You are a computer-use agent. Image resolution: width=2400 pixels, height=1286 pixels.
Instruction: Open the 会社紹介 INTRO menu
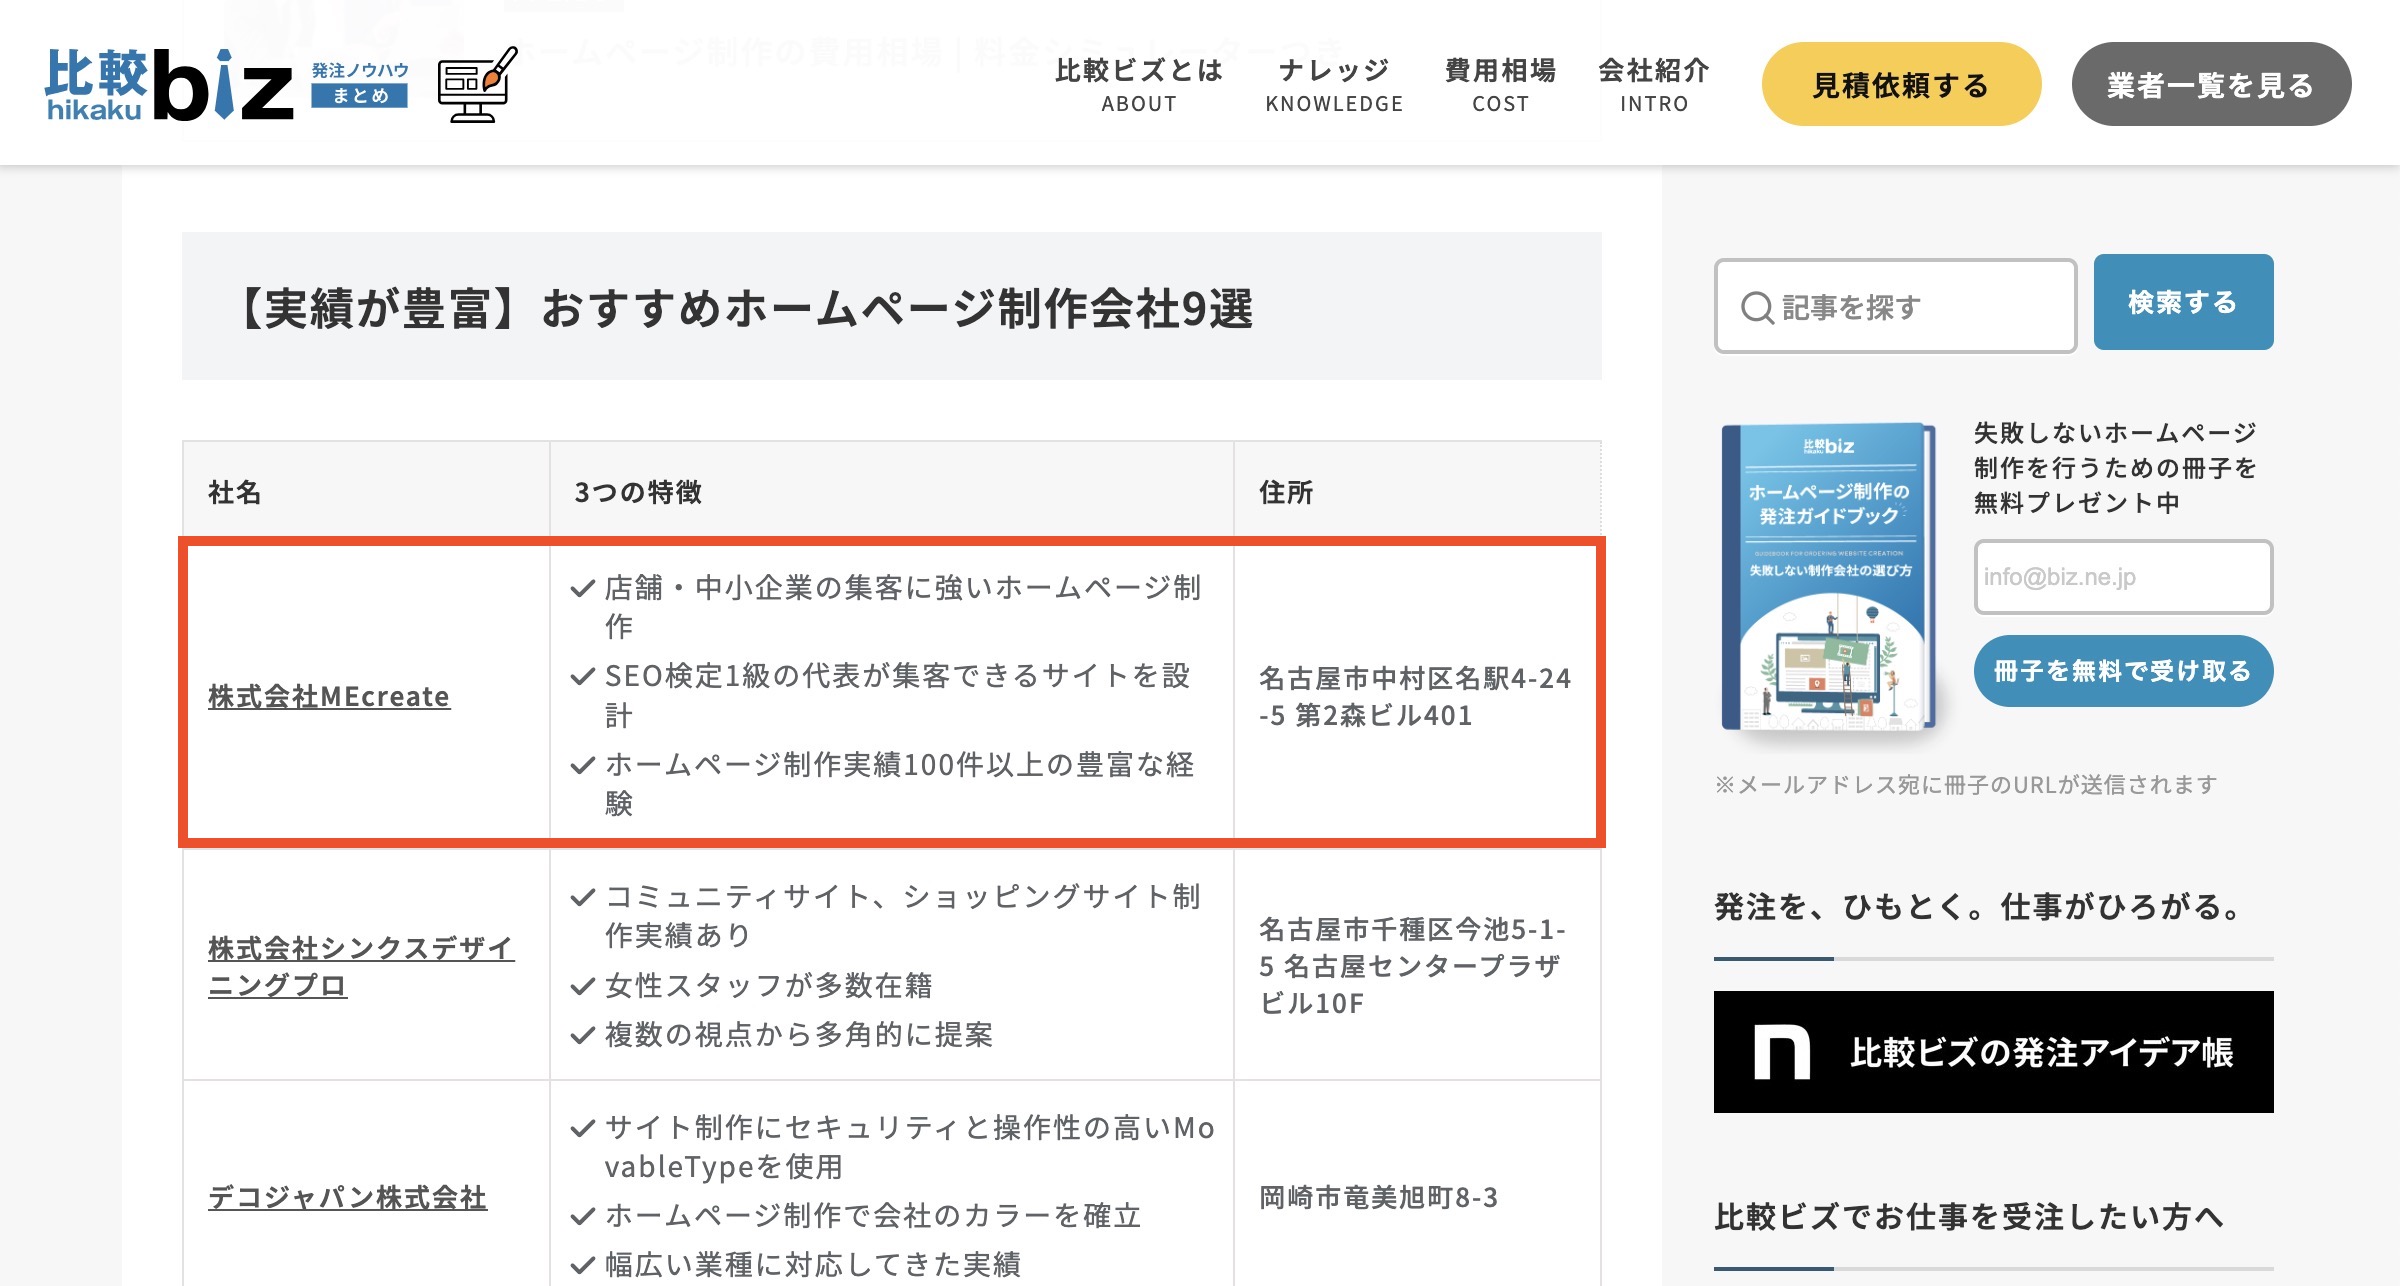tap(1654, 85)
